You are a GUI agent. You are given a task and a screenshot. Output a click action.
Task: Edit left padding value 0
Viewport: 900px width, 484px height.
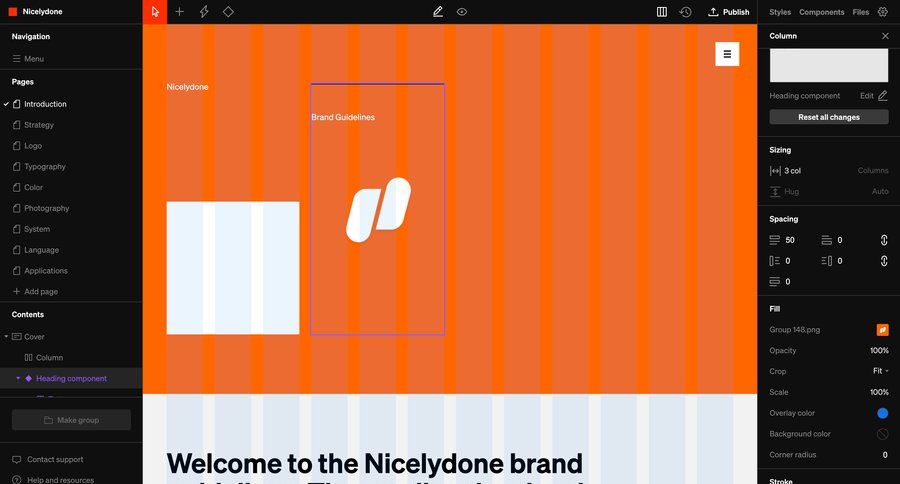point(788,261)
